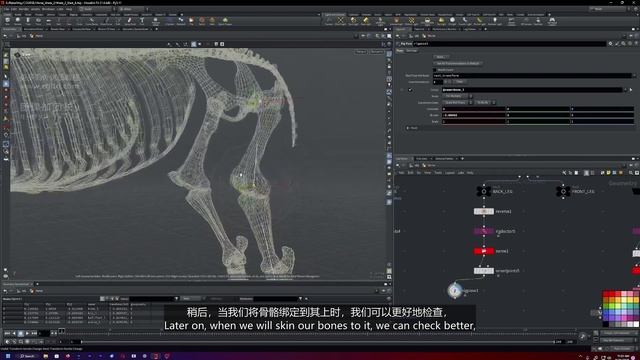Select the File shelf tool
This screenshot has height=360, width=640.
(x=191, y=21)
